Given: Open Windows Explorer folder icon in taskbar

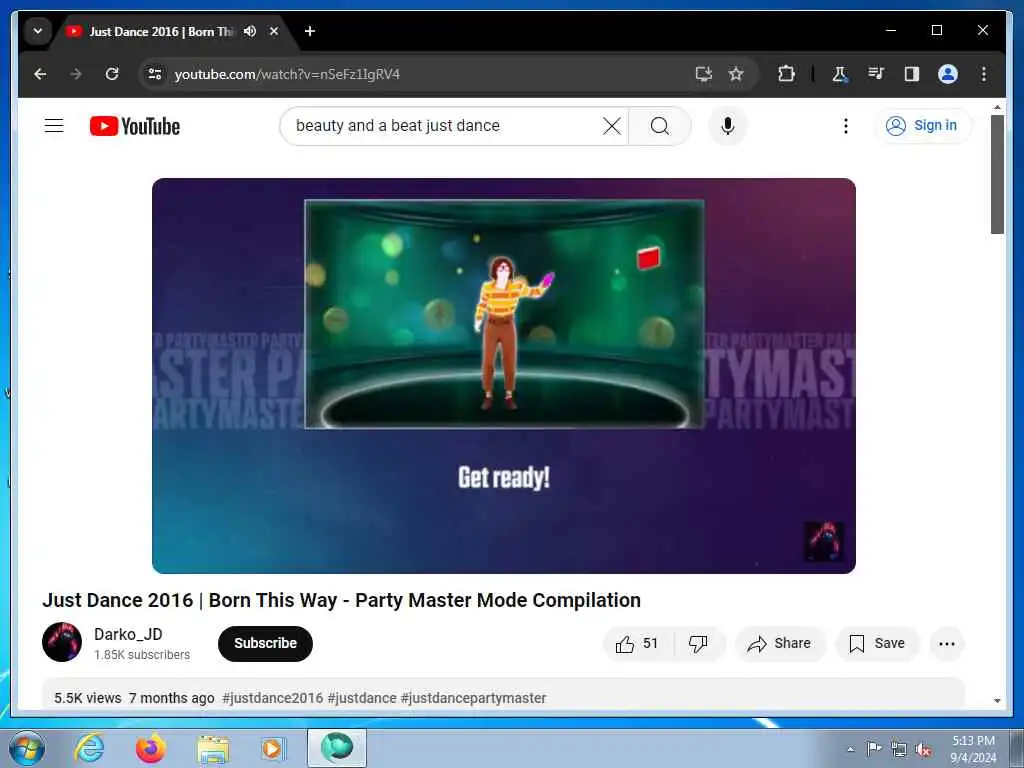Looking at the screenshot, I should [213, 748].
